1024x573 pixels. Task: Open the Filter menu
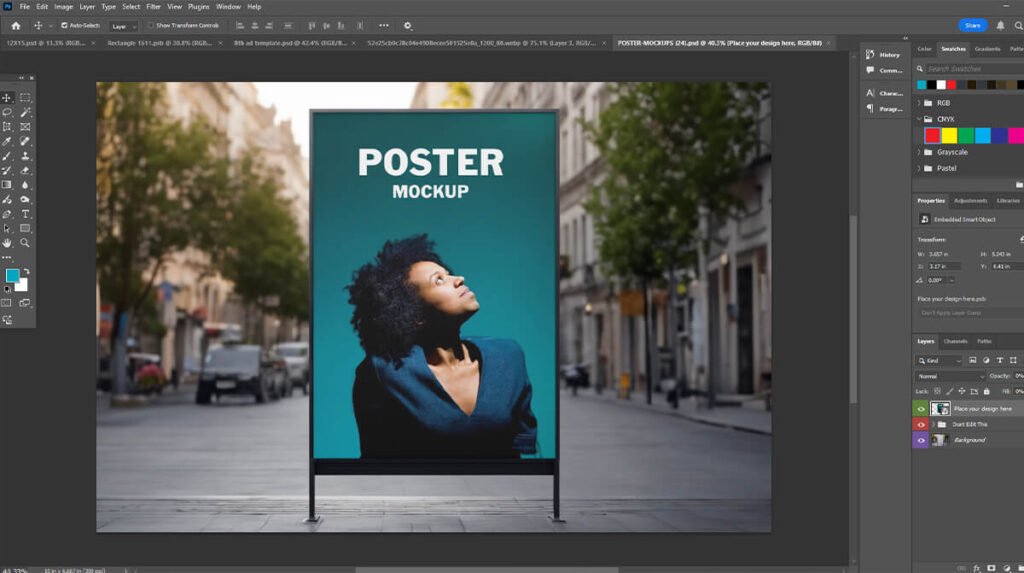pyautogui.click(x=153, y=7)
